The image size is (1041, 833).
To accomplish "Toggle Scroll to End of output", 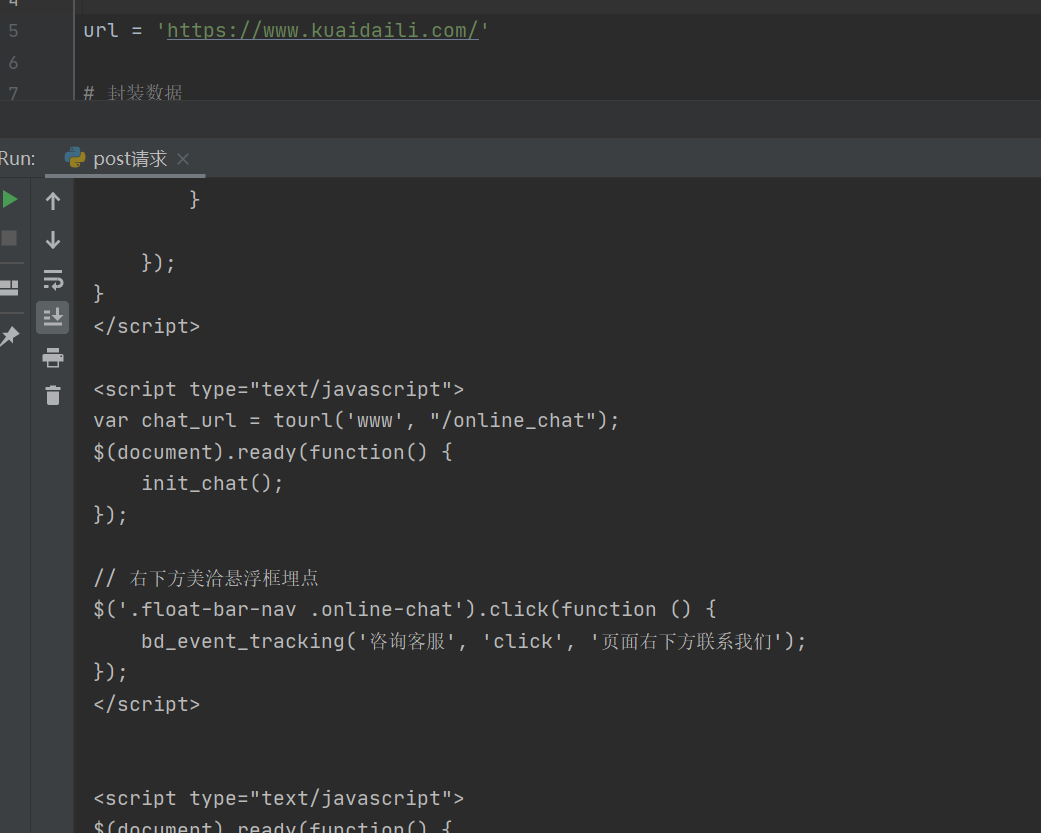I will 52,317.
